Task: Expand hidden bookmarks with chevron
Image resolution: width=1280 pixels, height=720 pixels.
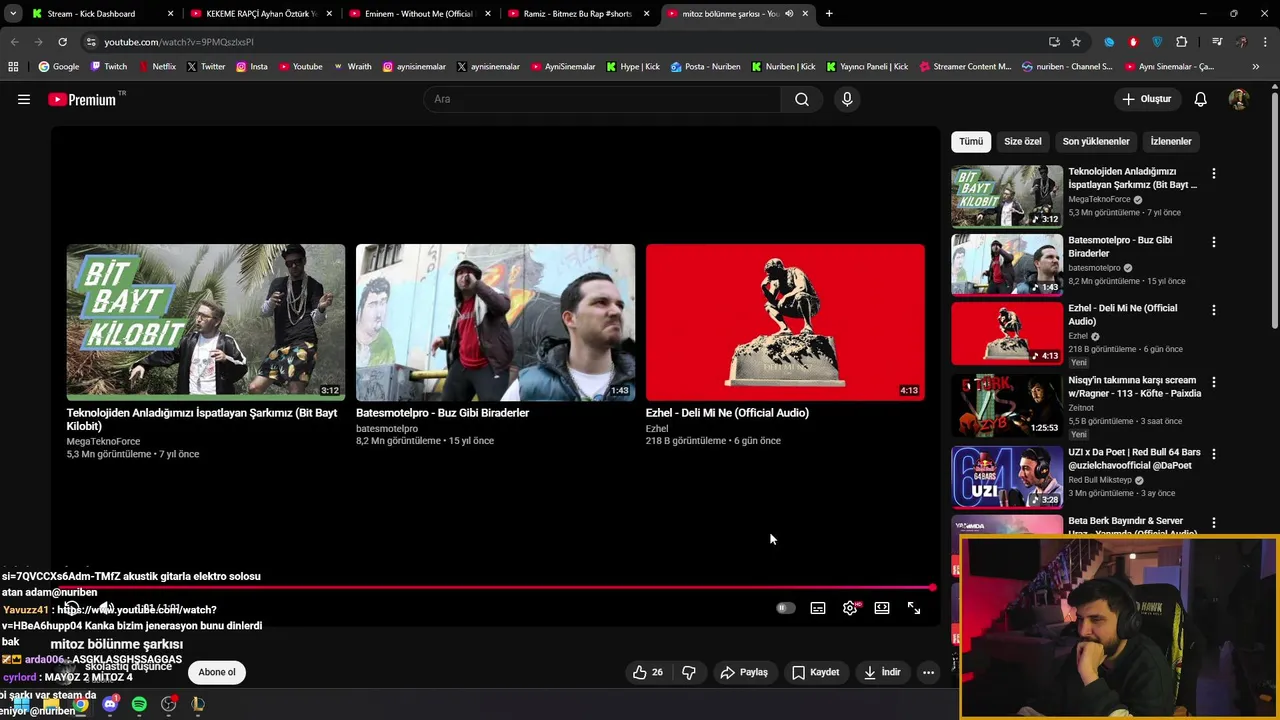Action: 1255,67
